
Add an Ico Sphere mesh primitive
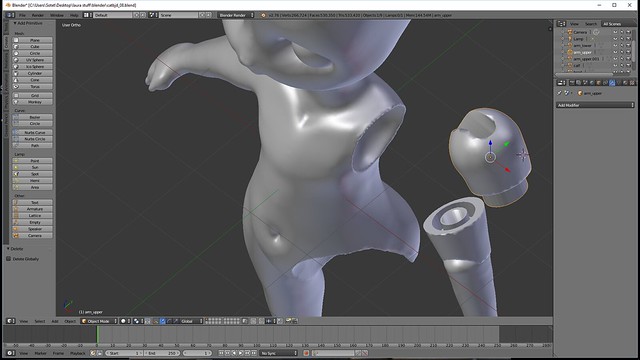pyautogui.click(x=32, y=67)
